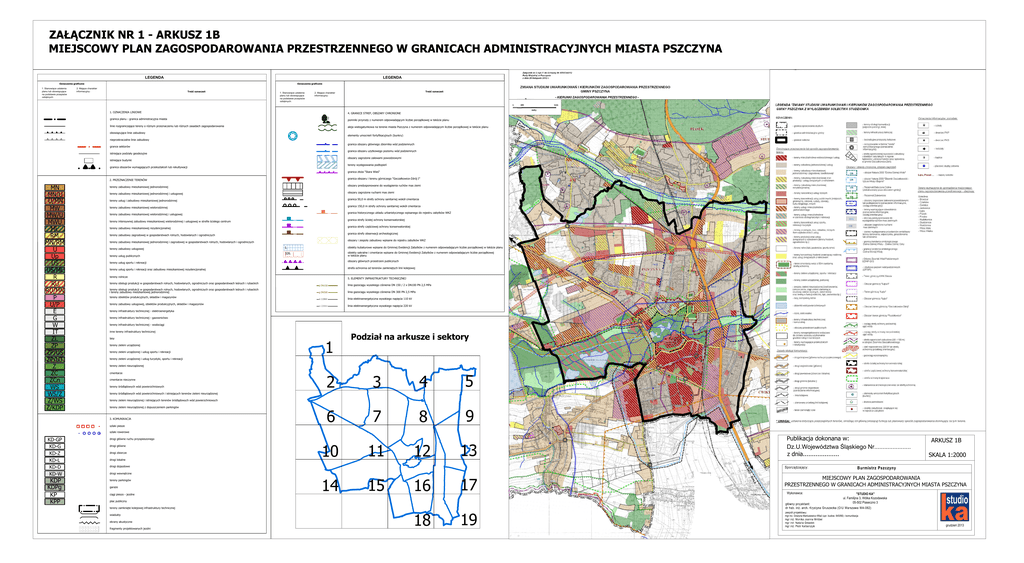
Task: Click the KD-Z road legend symbol
Action: point(54,454)
